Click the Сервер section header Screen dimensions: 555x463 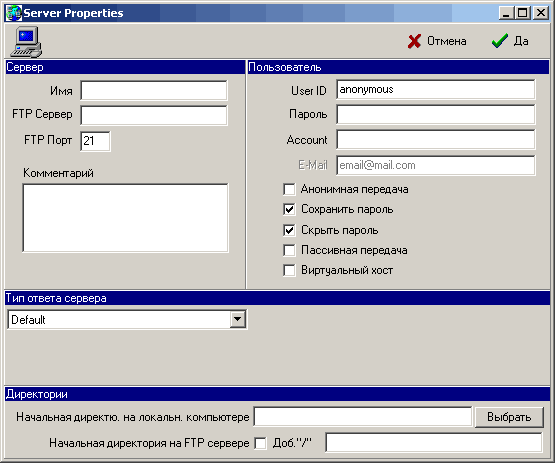coord(125,67)
